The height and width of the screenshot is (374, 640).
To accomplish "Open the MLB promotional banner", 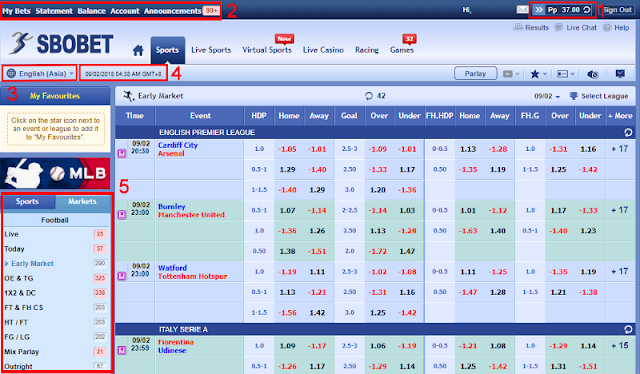I will [55, 174].
